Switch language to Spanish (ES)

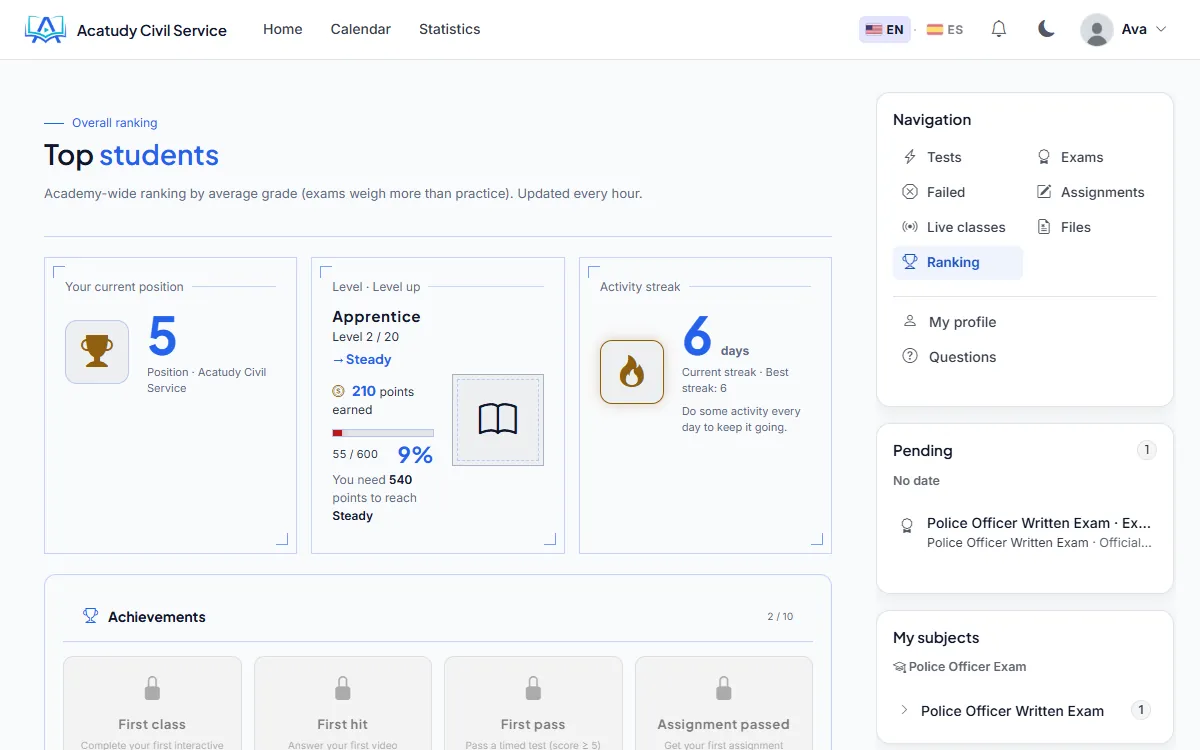pyautogui.click(x=945, y=30)
